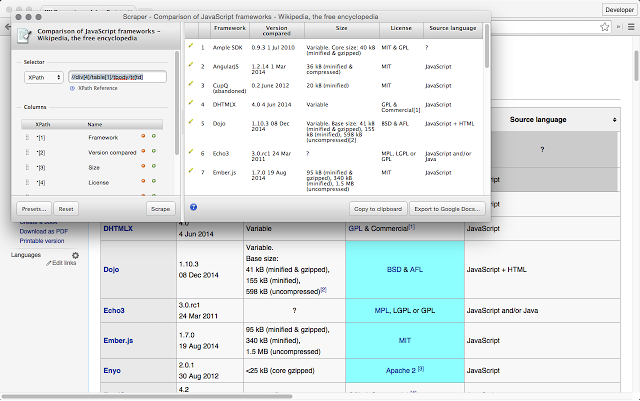Click the XPath header in the Columns table

pyautogui.click(x=43, y=125)
